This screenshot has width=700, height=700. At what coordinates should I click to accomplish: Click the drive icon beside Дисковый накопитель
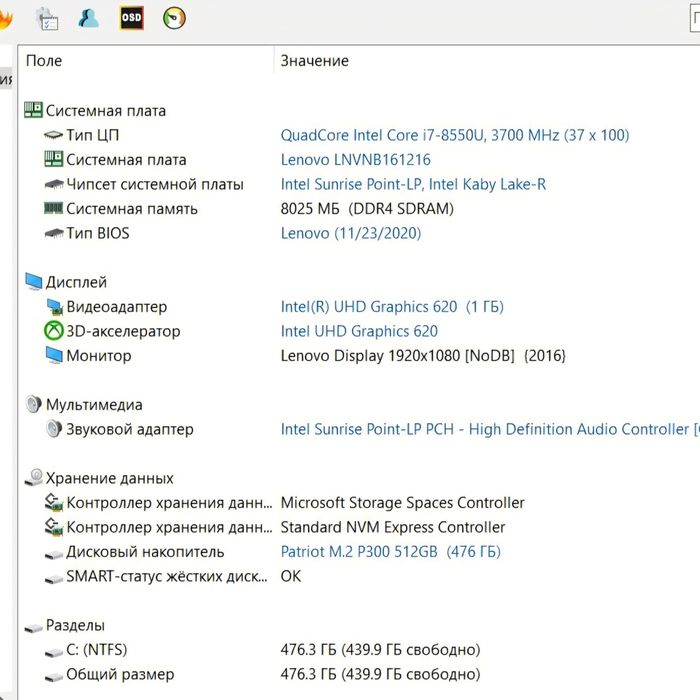[x=54, y=555]
